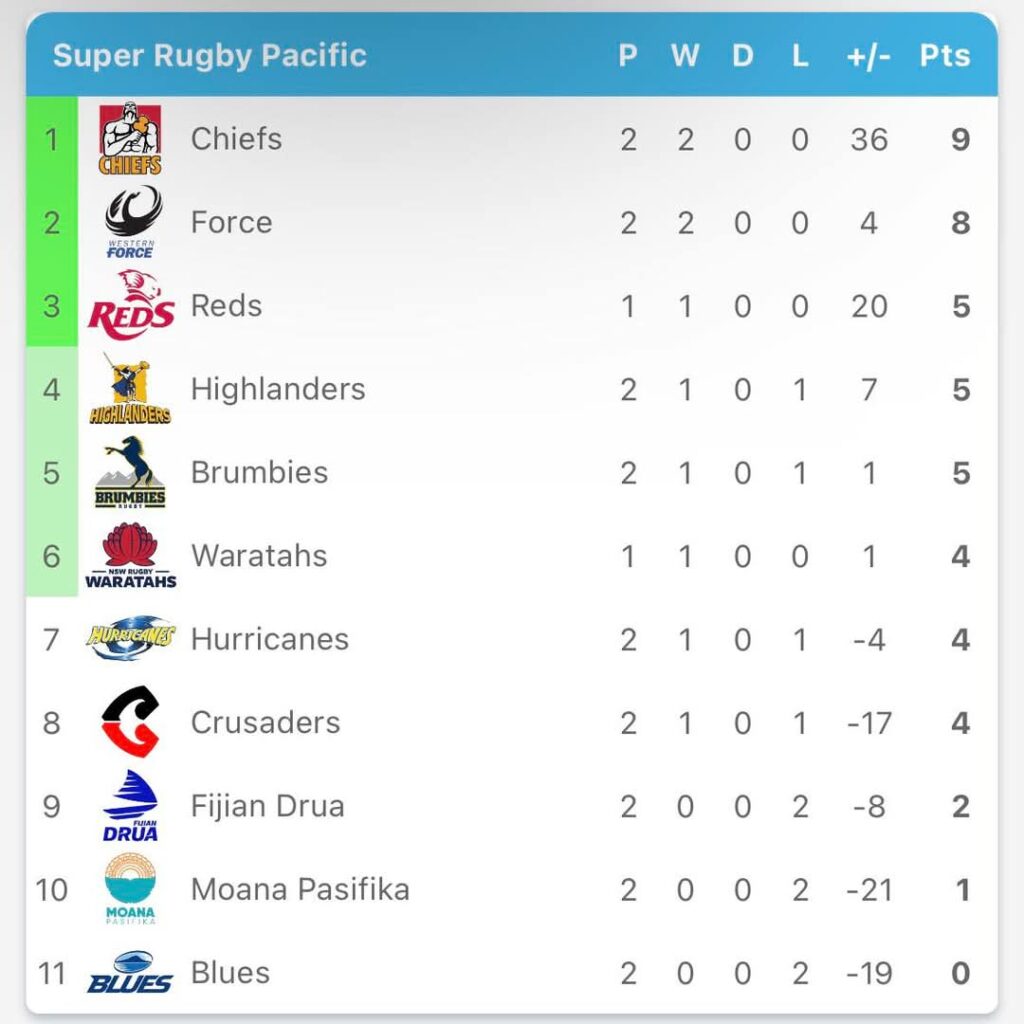Sort by the Pts column header

pyautogui.click(x=945, y=56)
